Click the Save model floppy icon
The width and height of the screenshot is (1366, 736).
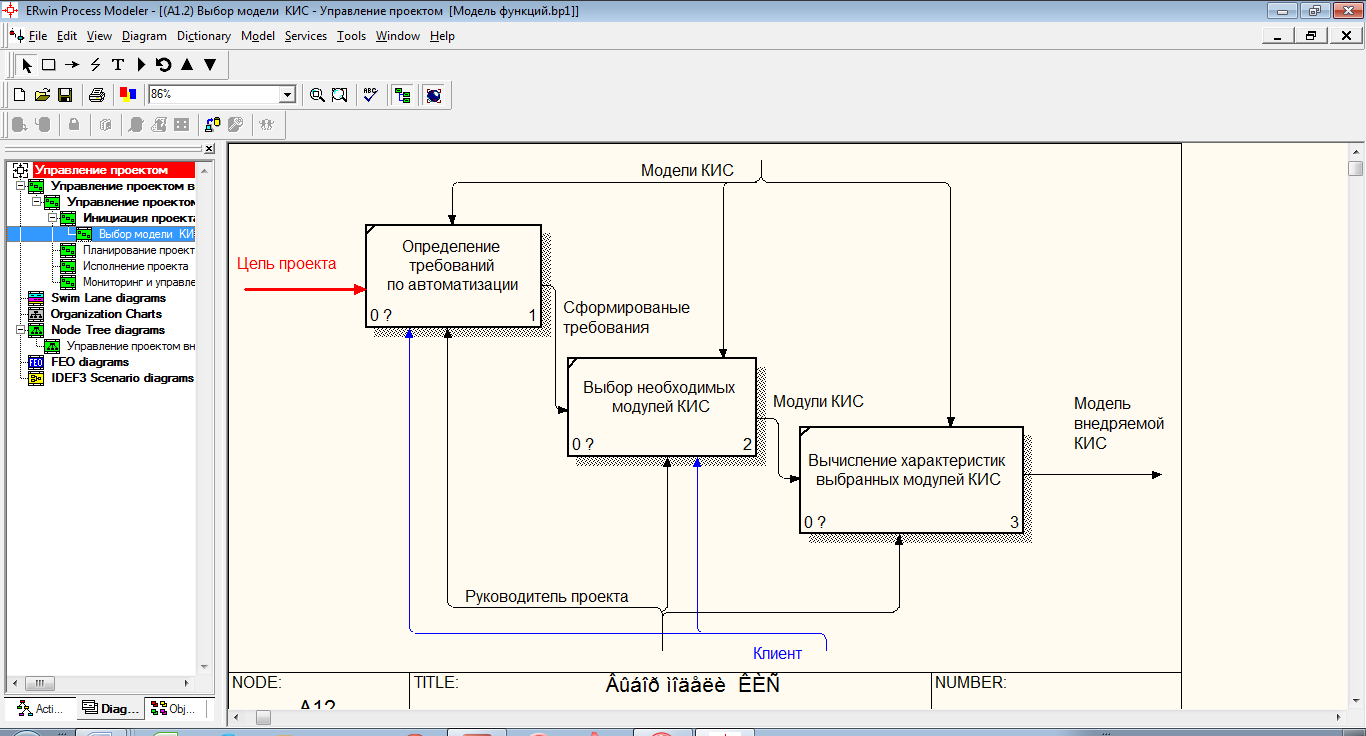pos(65,95)
